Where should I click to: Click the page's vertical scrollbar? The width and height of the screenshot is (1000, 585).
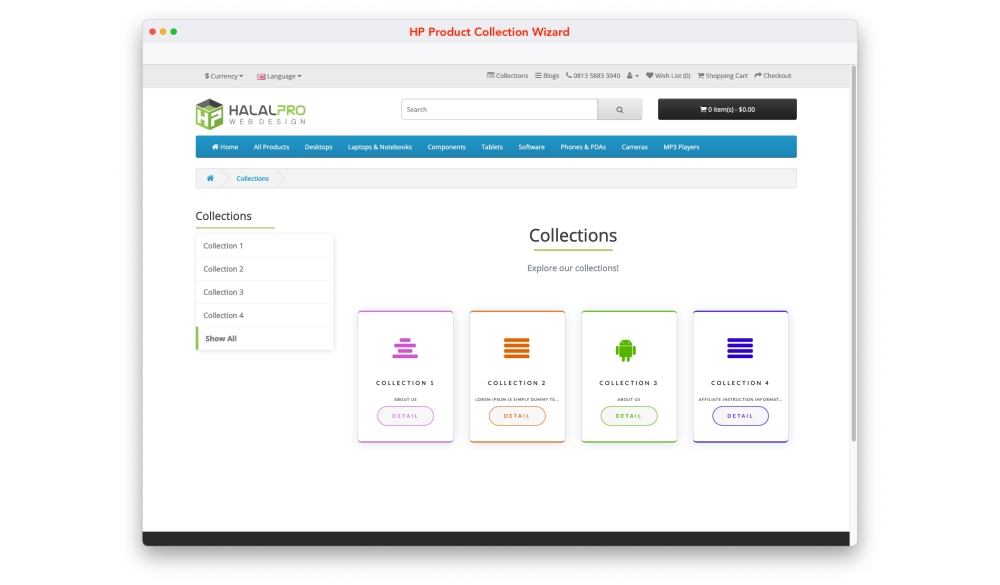[853, 250]
